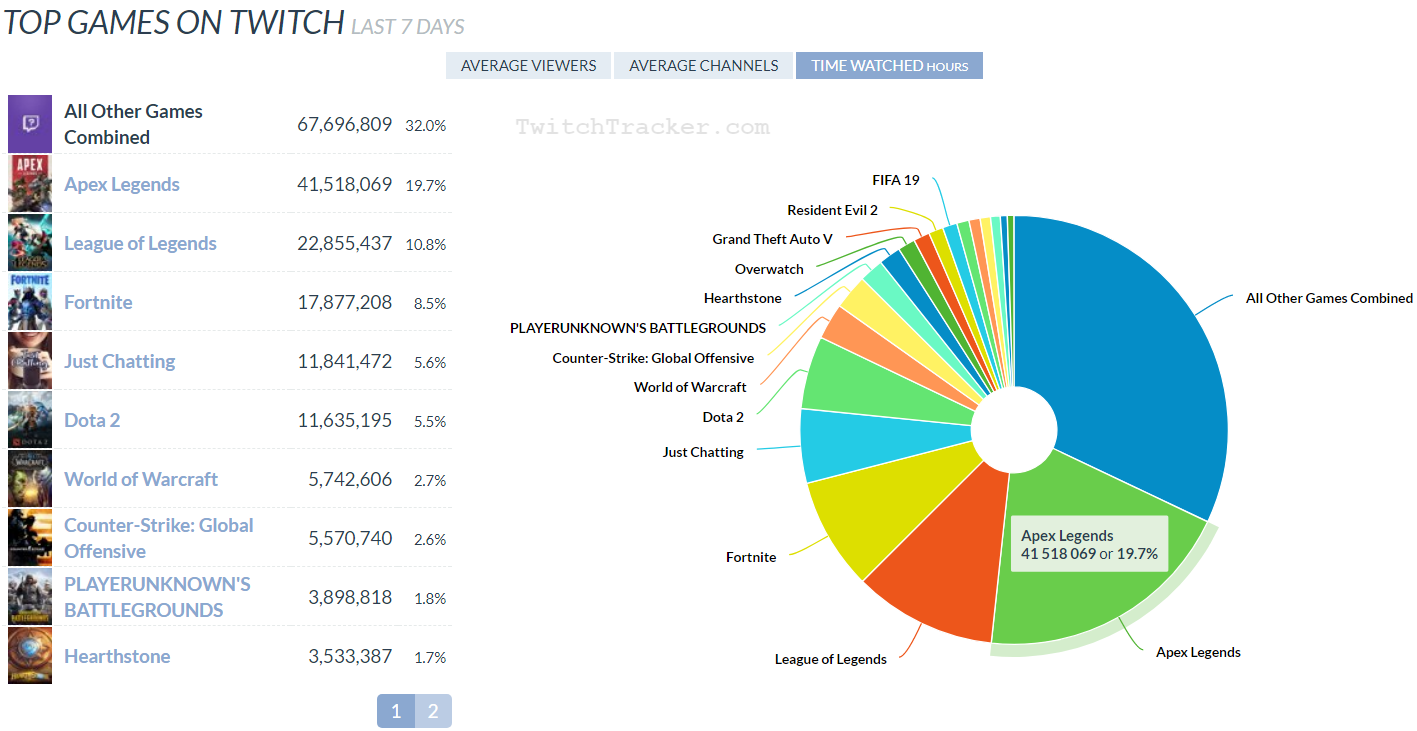Image resolution: width=1417 pixels, height=731 pixels.
Task: Open Counter-Strike: Global Offensive list link
Action: click(x=159, y=538)
